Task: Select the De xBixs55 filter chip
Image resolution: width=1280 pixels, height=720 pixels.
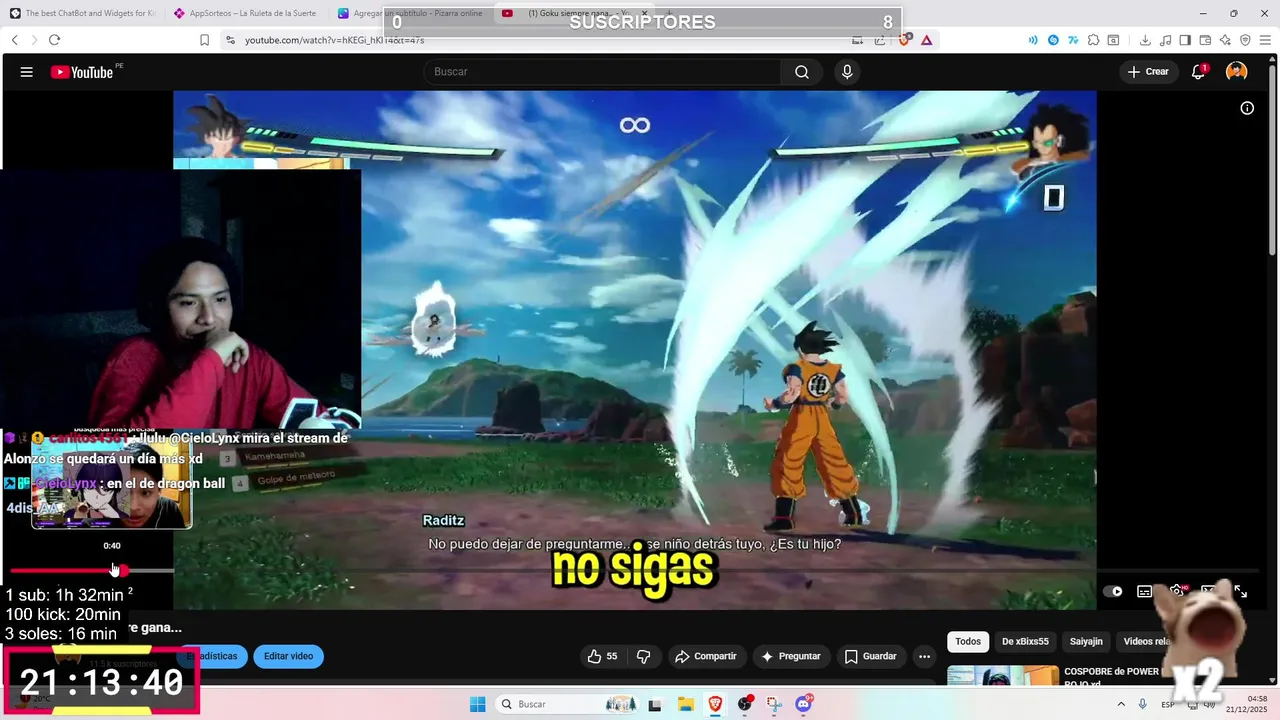Action: coord(1025,641)
